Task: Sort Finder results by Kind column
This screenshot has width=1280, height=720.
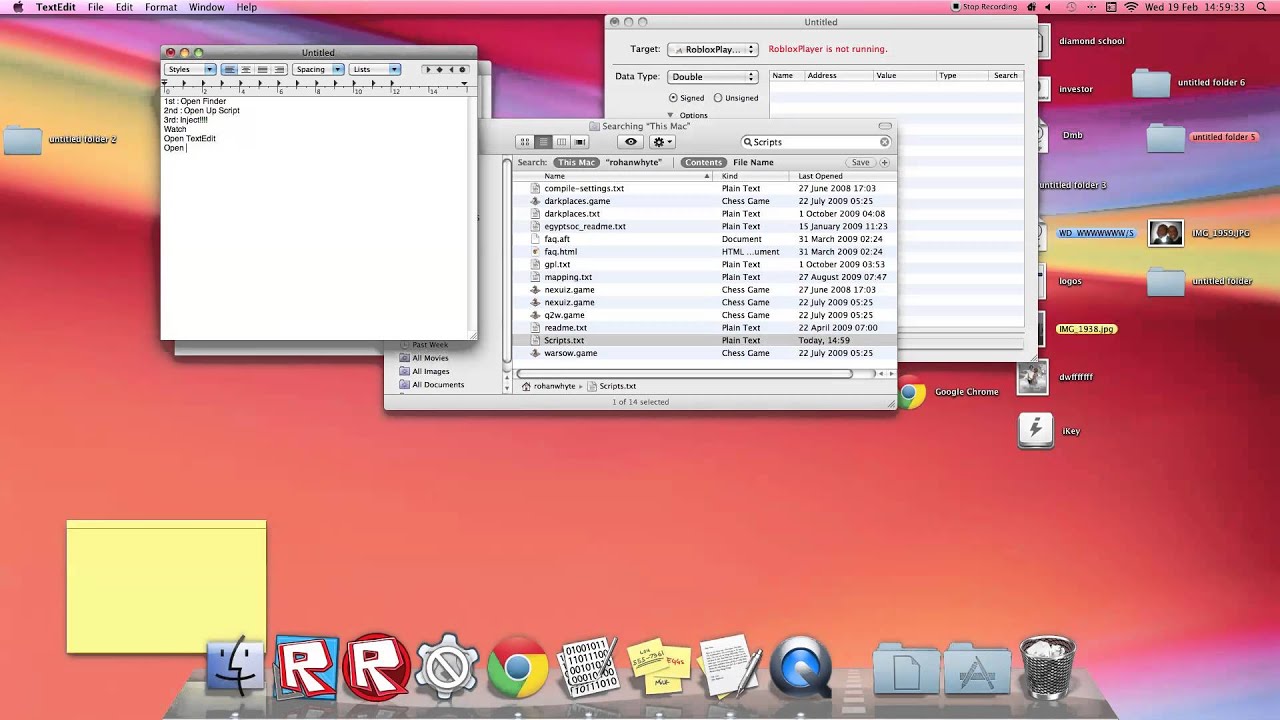Action: [x=752, y=176]
